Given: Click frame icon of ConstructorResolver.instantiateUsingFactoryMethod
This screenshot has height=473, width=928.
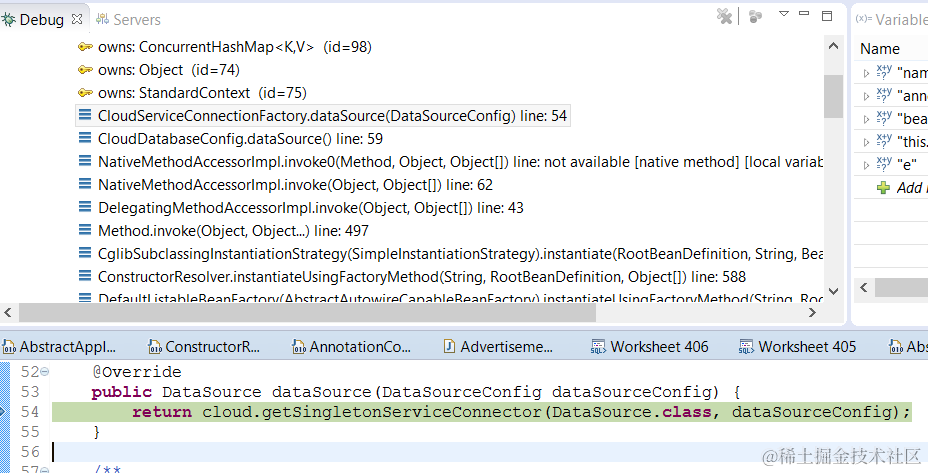Looking at the screenshot, I should point(85,276).
